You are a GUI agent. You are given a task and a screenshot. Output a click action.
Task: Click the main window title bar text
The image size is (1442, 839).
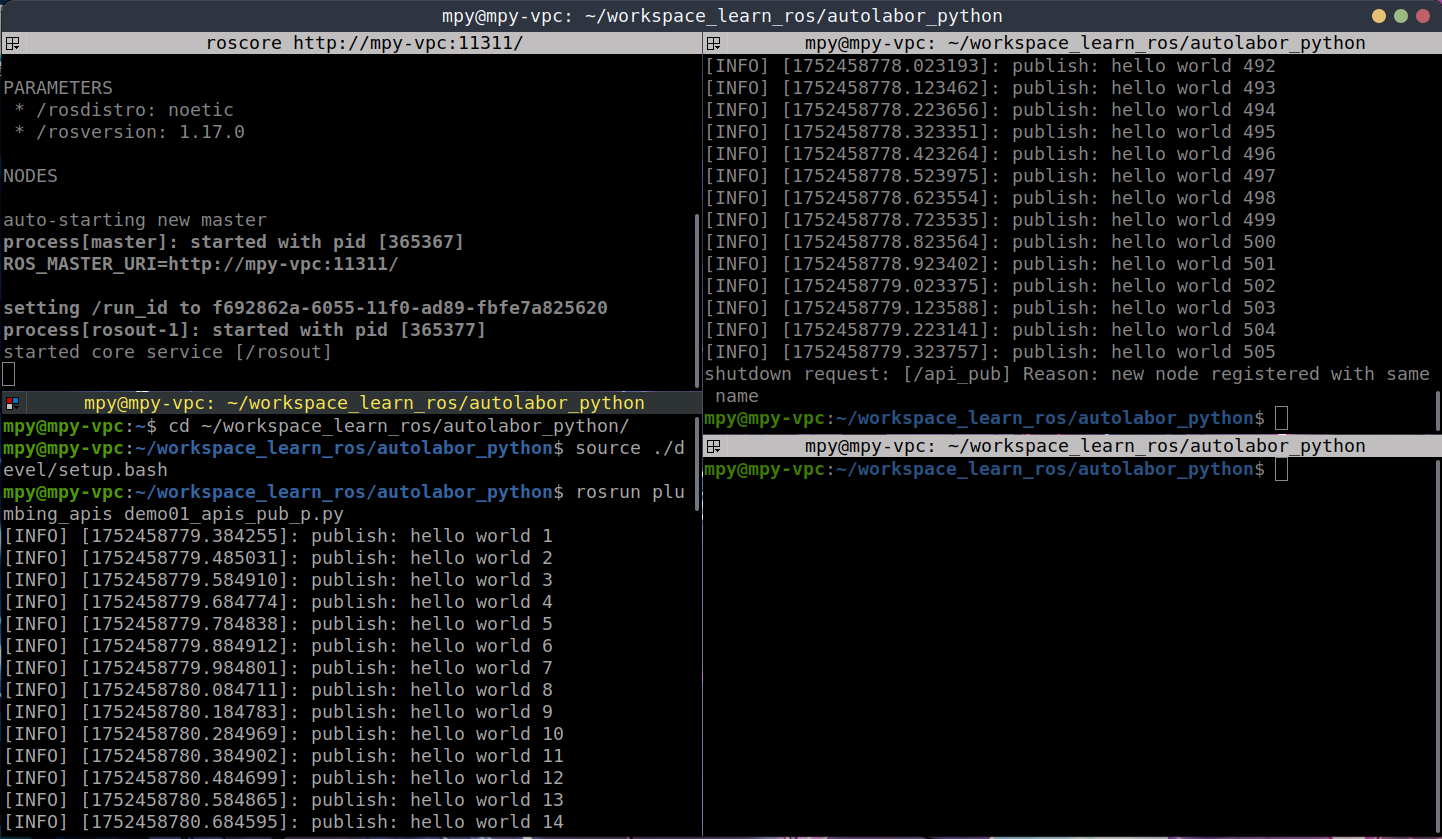click(x=721, y=16)
